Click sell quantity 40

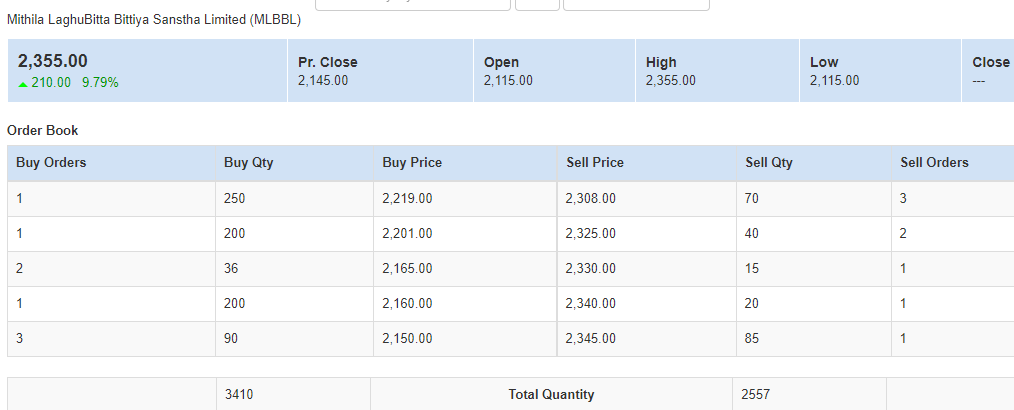[752, 233]
